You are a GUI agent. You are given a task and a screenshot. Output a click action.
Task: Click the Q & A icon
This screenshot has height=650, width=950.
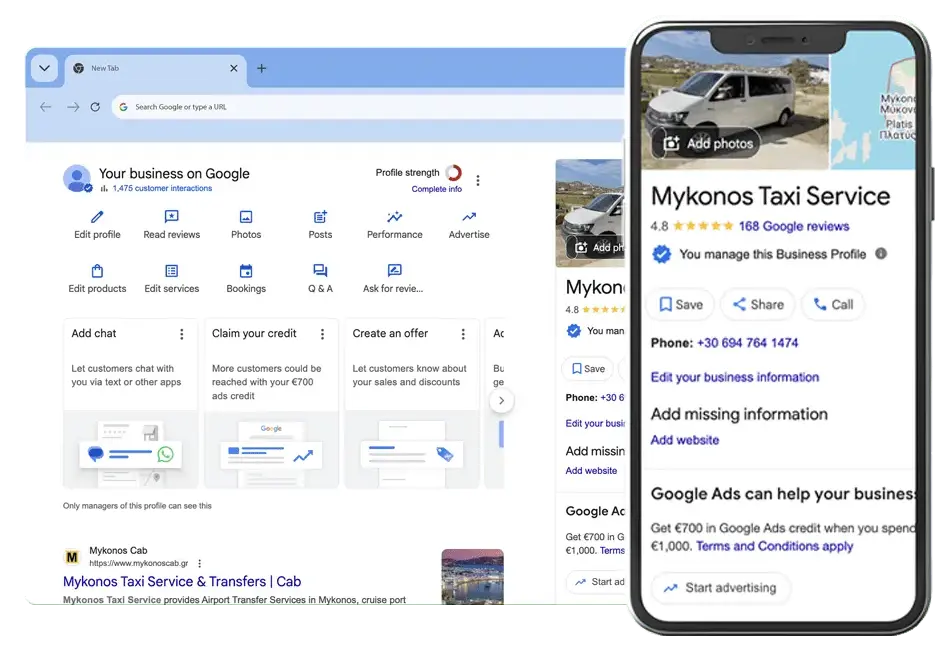pos(320,271)
